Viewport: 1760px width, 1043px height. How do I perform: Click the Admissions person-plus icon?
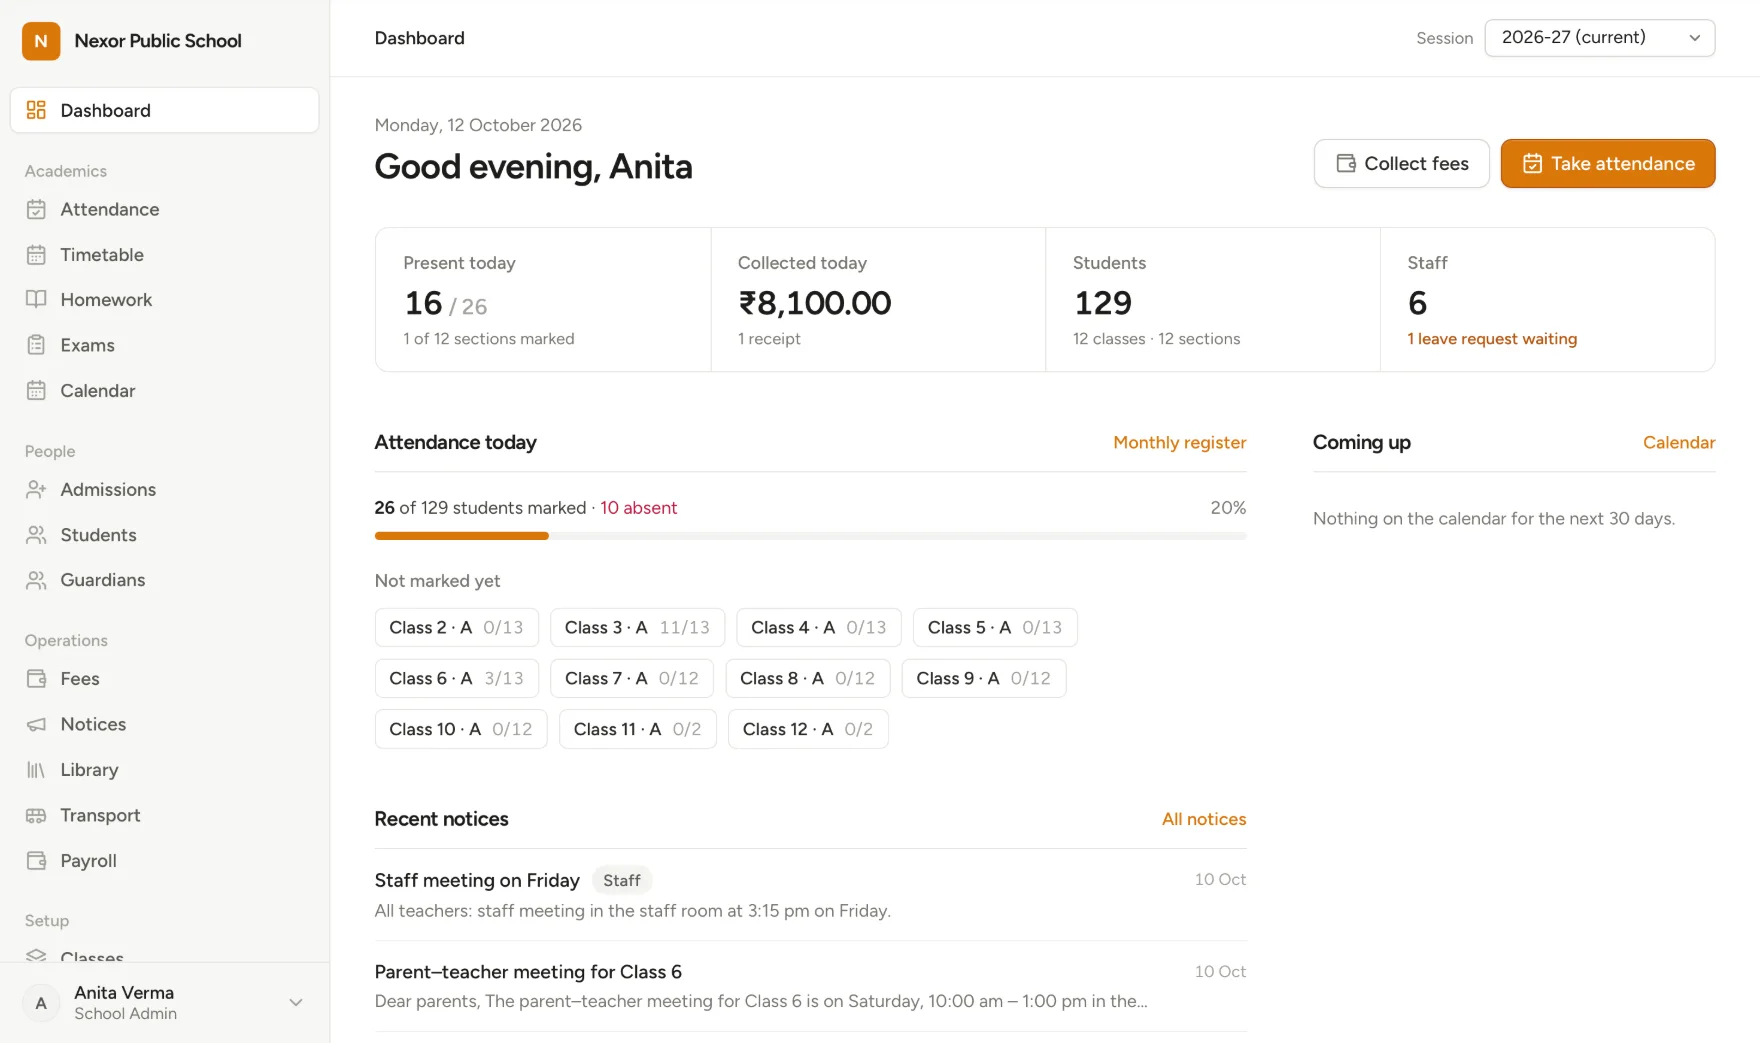36,490
